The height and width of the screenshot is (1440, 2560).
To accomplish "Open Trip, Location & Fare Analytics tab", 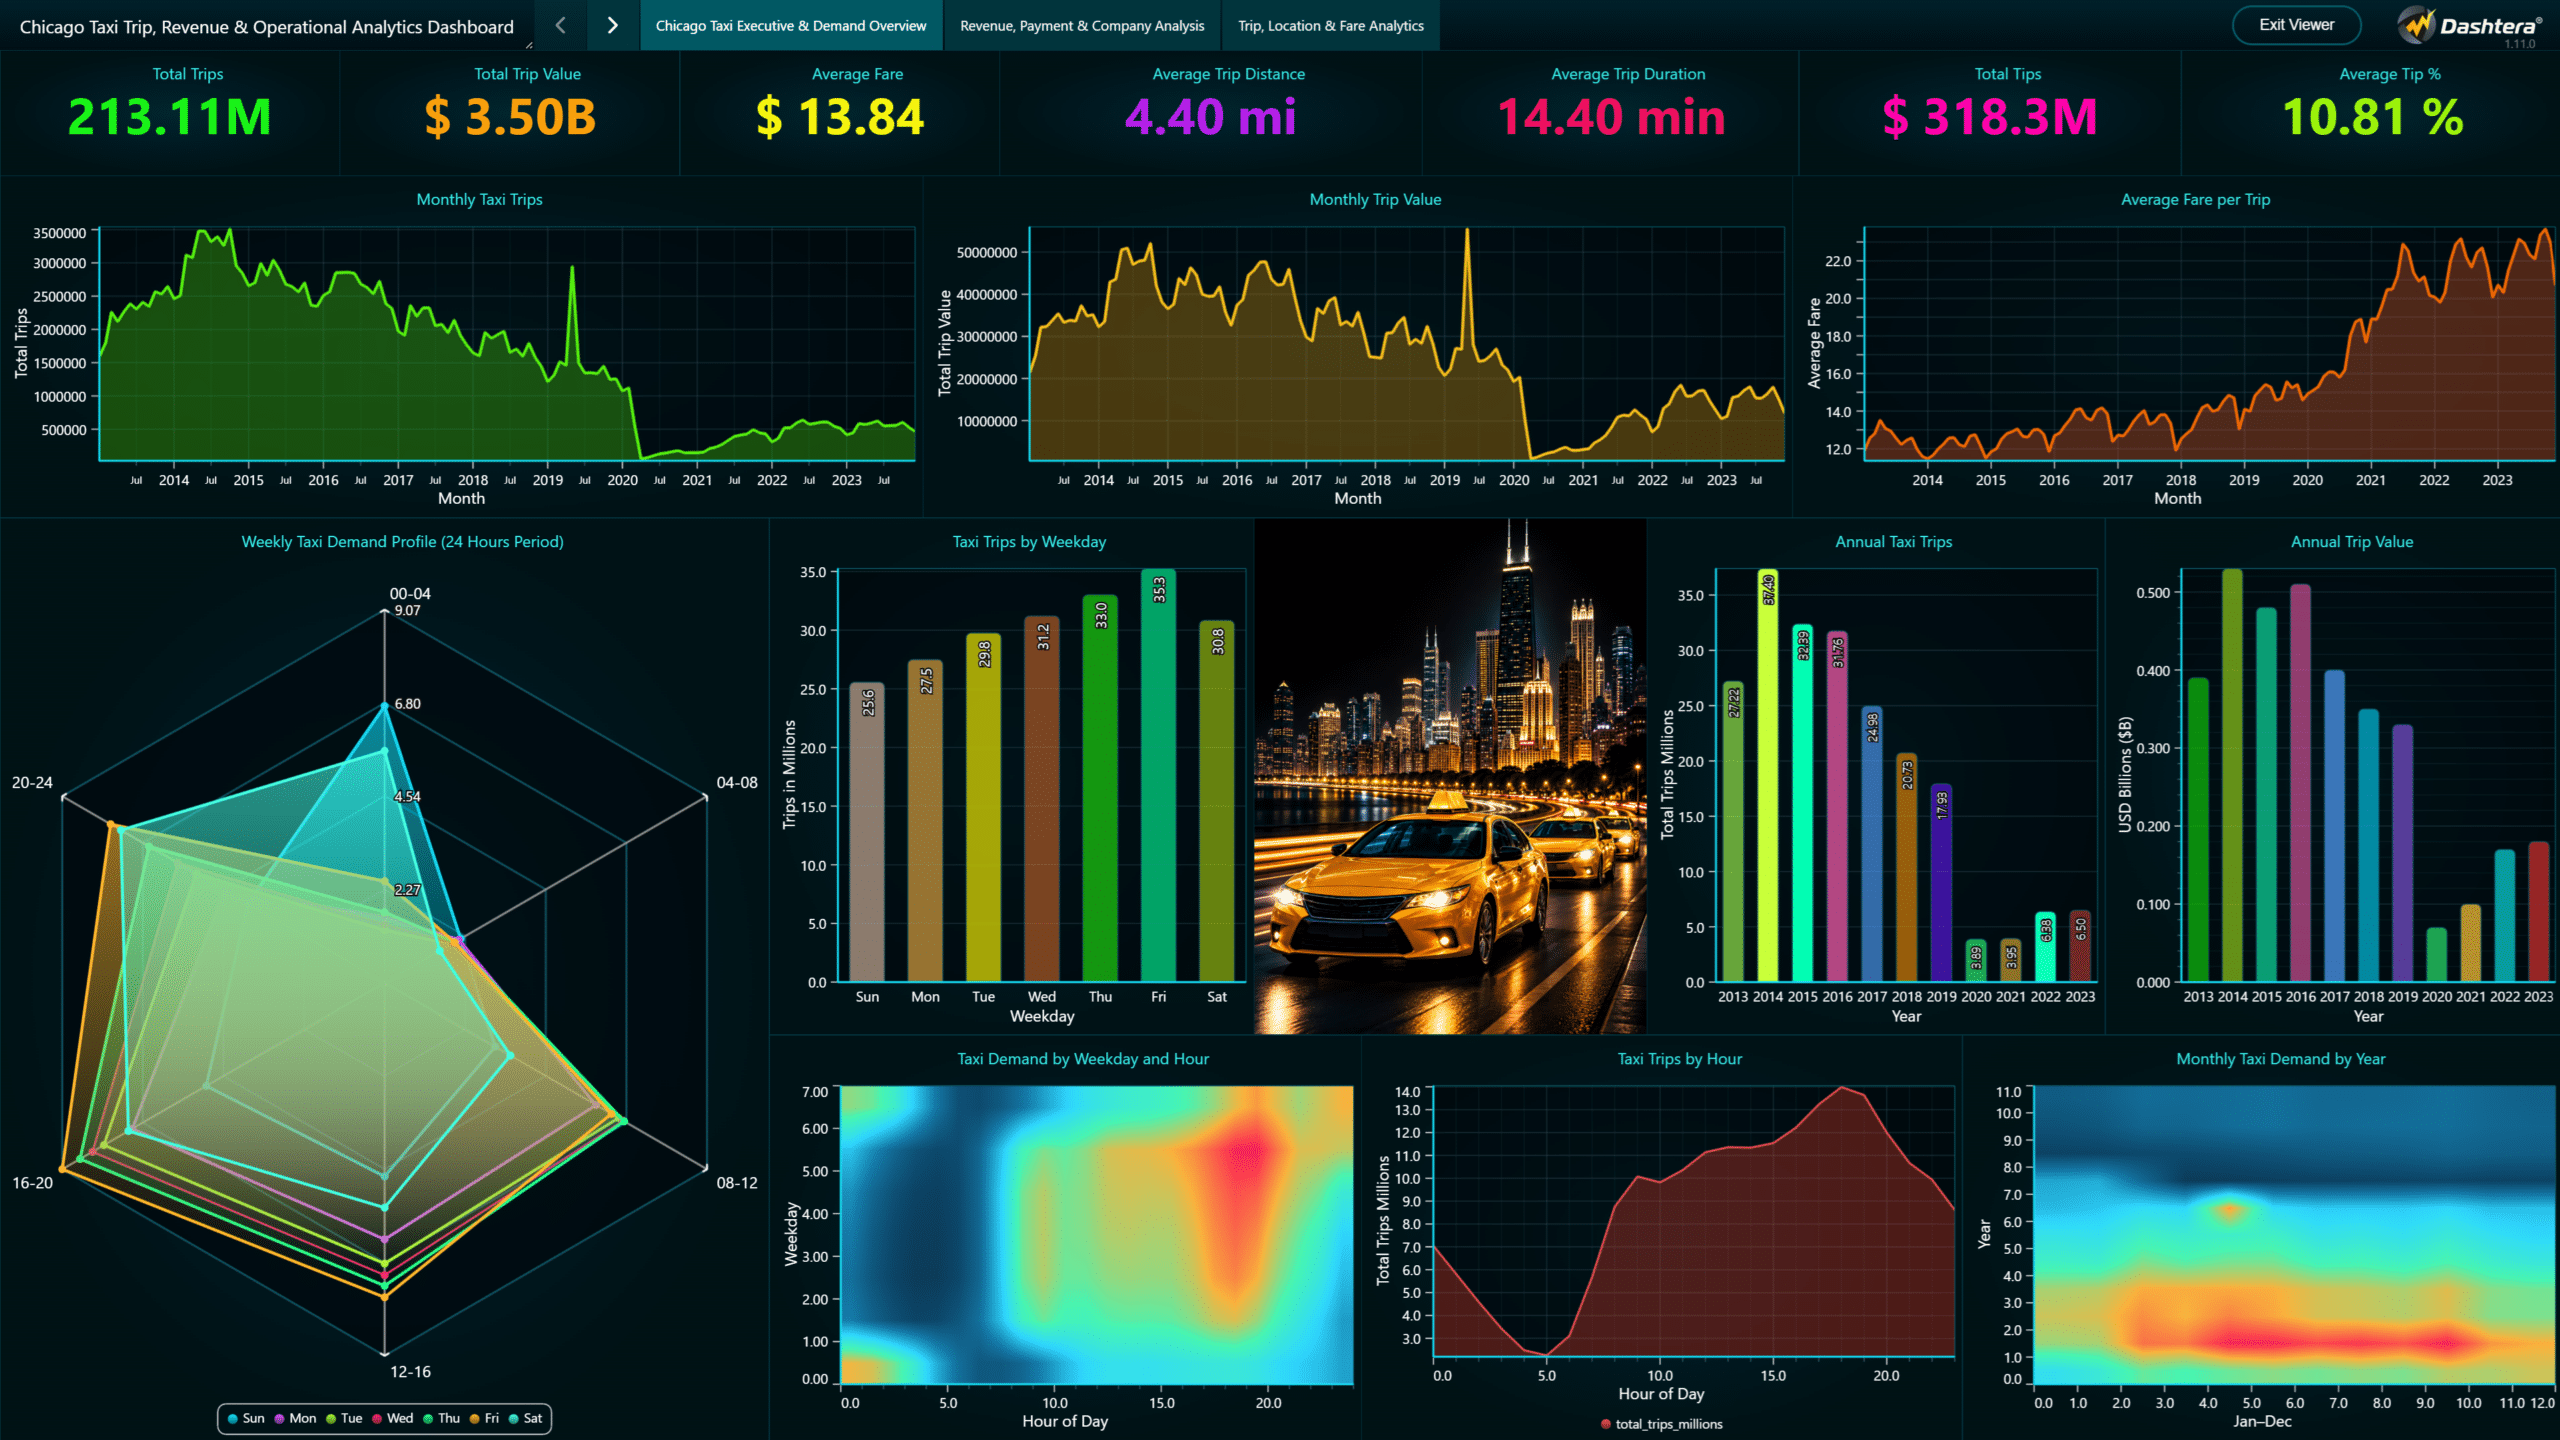I will [x=1331, y=26].
